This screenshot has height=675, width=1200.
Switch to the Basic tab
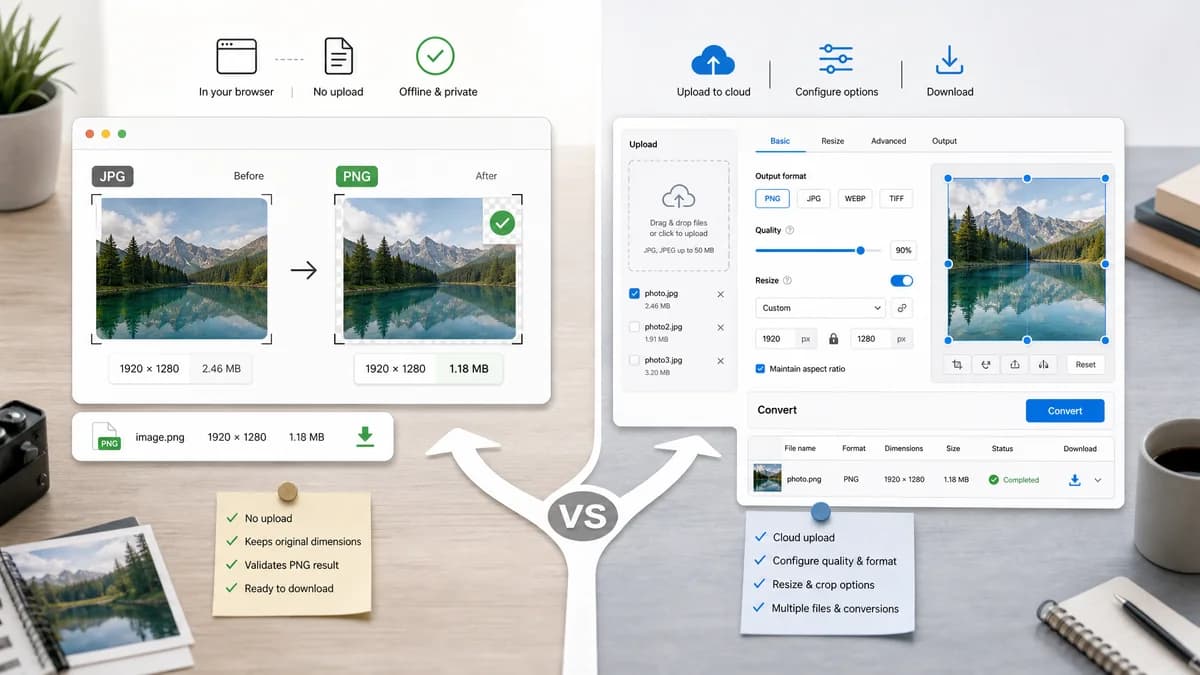[x=780, y=141]
